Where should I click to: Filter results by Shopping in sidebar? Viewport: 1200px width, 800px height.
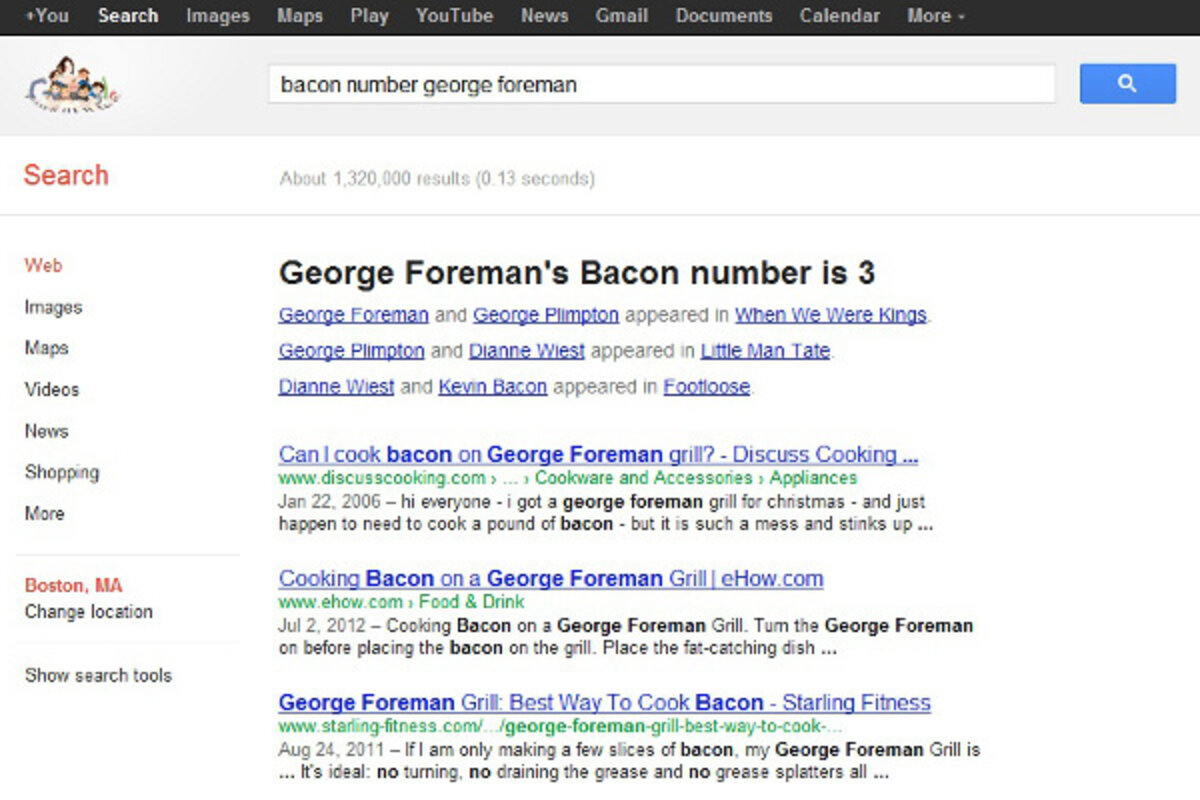(62, 472)
